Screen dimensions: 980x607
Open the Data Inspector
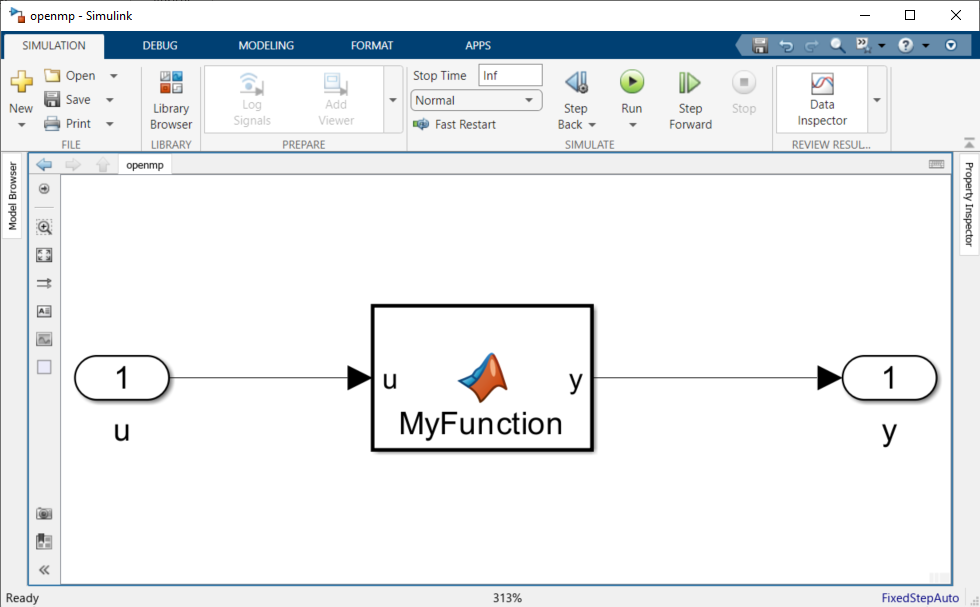coord(822,100)
